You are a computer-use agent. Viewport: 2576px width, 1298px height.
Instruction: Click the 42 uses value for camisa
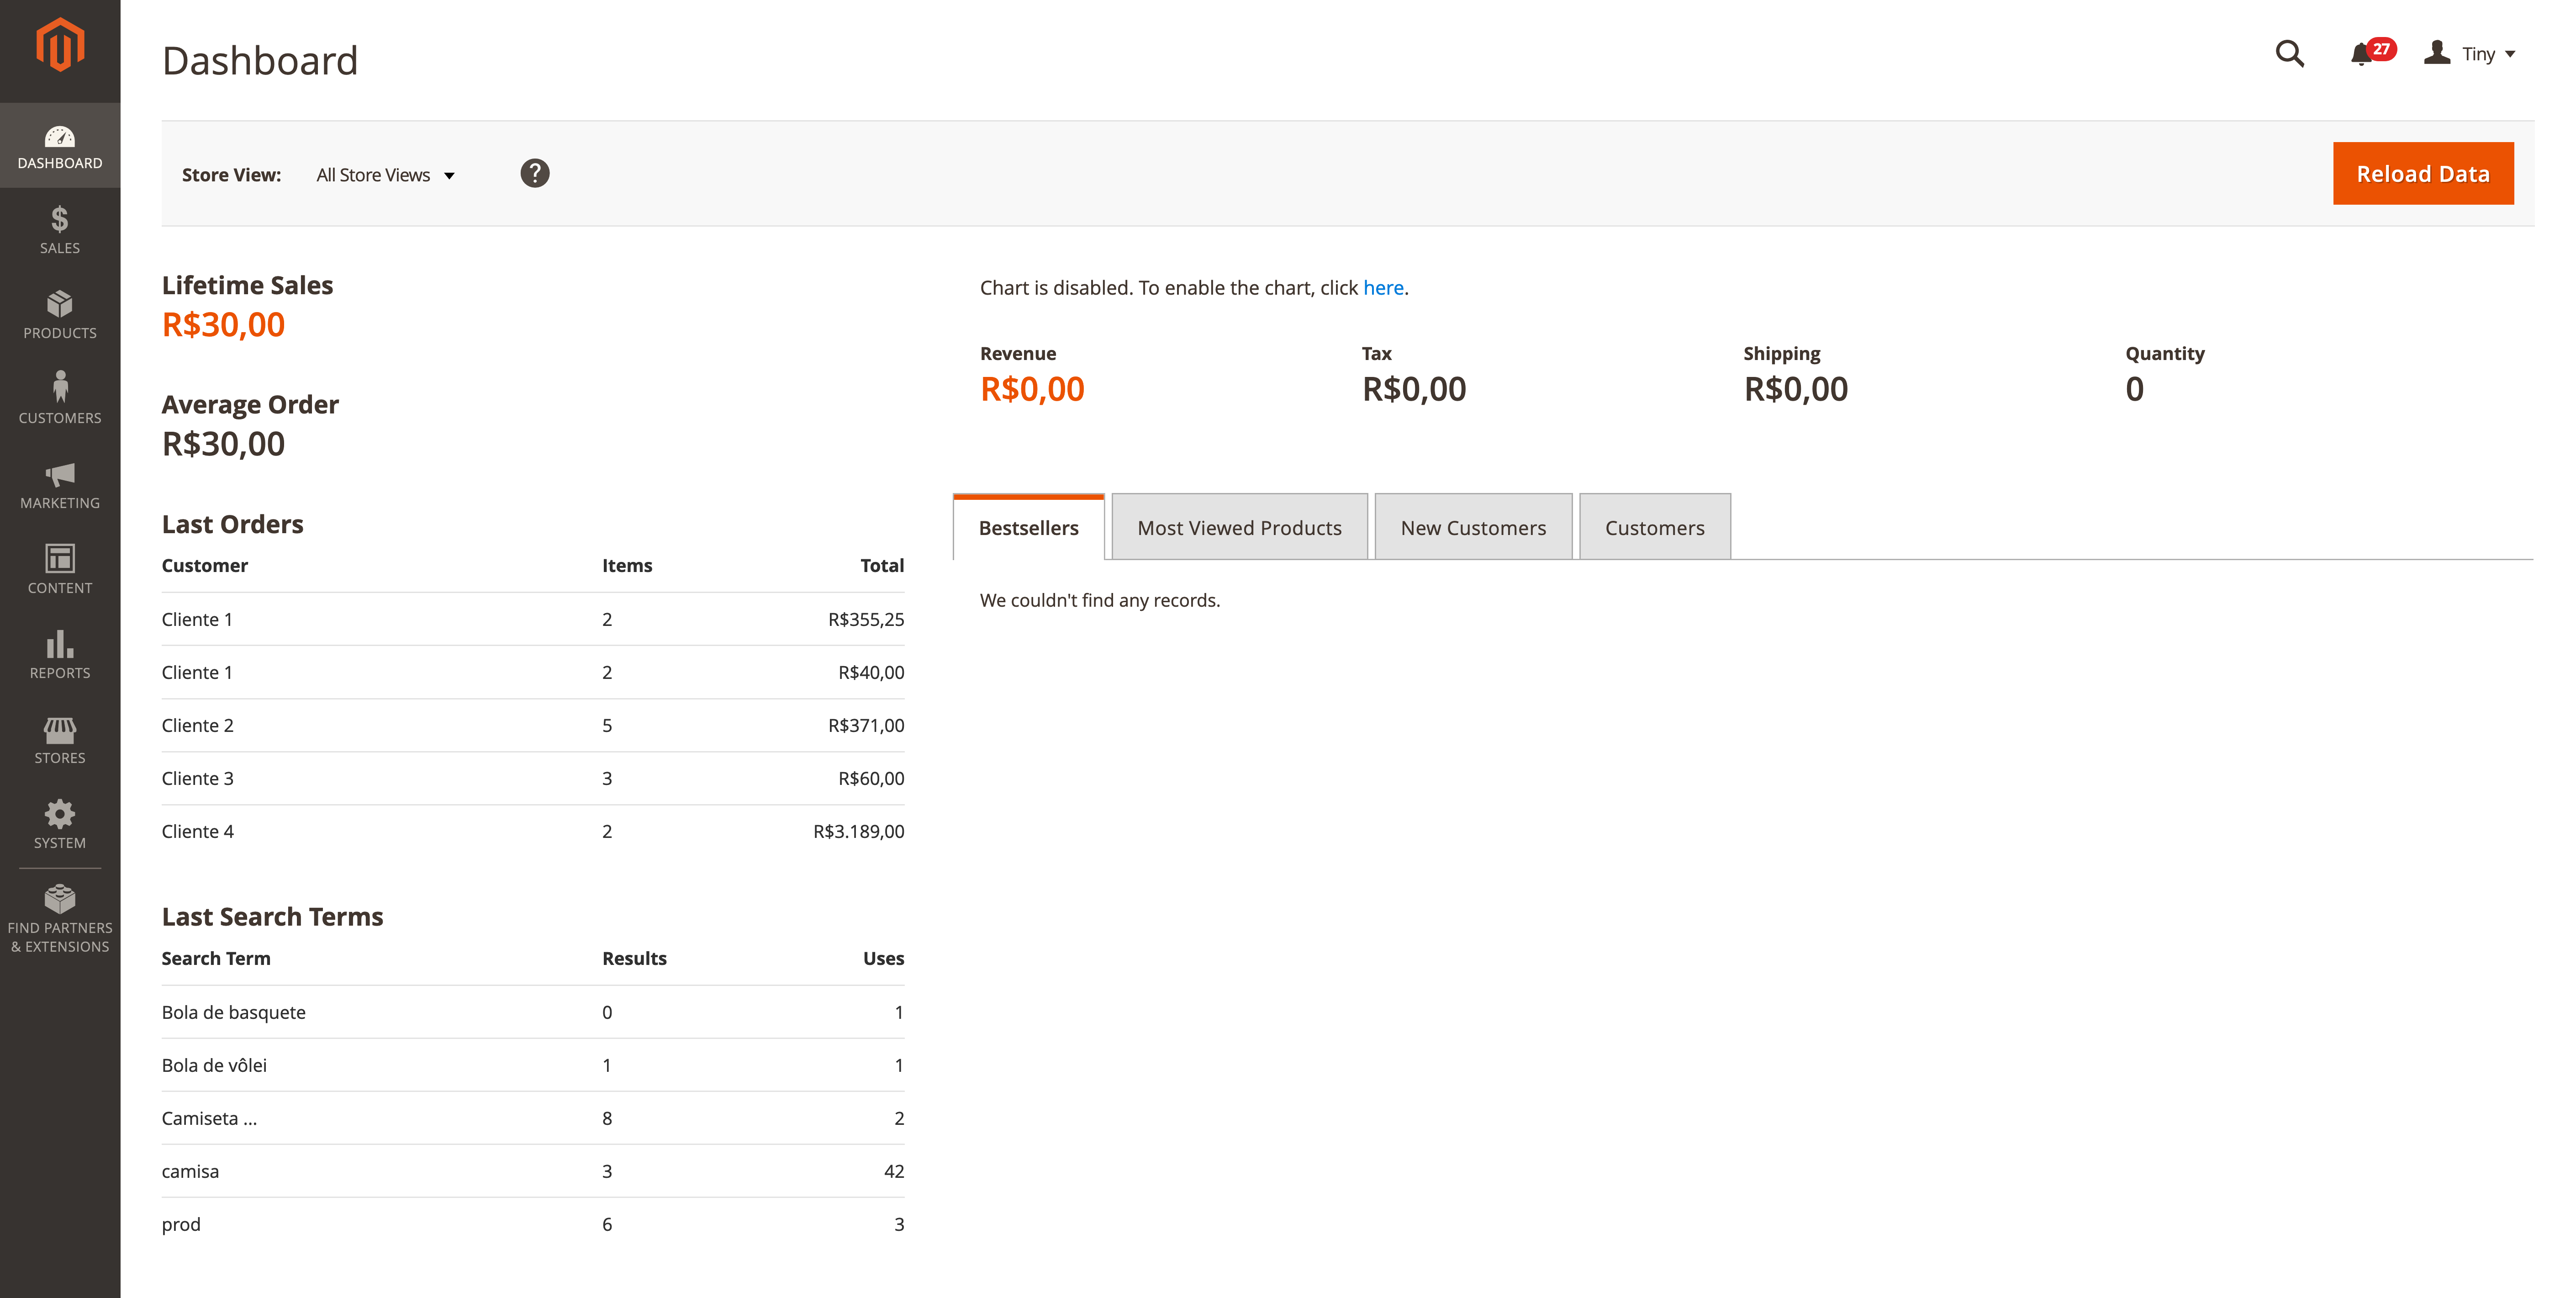point(893,1171)
